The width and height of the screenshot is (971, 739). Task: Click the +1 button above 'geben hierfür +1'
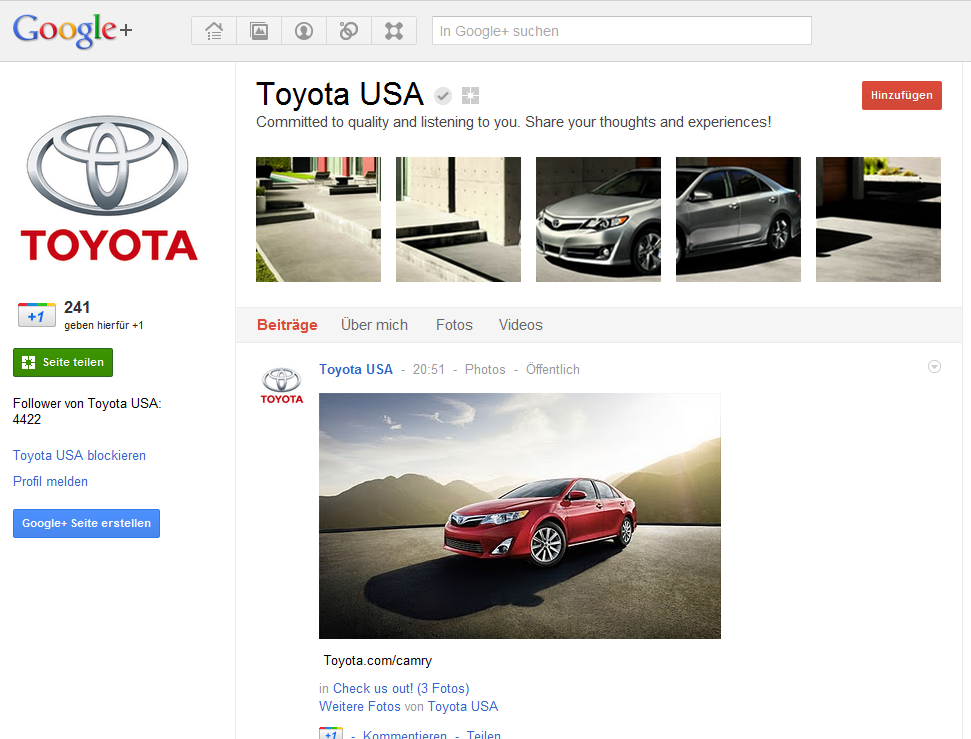pos(37,315)
